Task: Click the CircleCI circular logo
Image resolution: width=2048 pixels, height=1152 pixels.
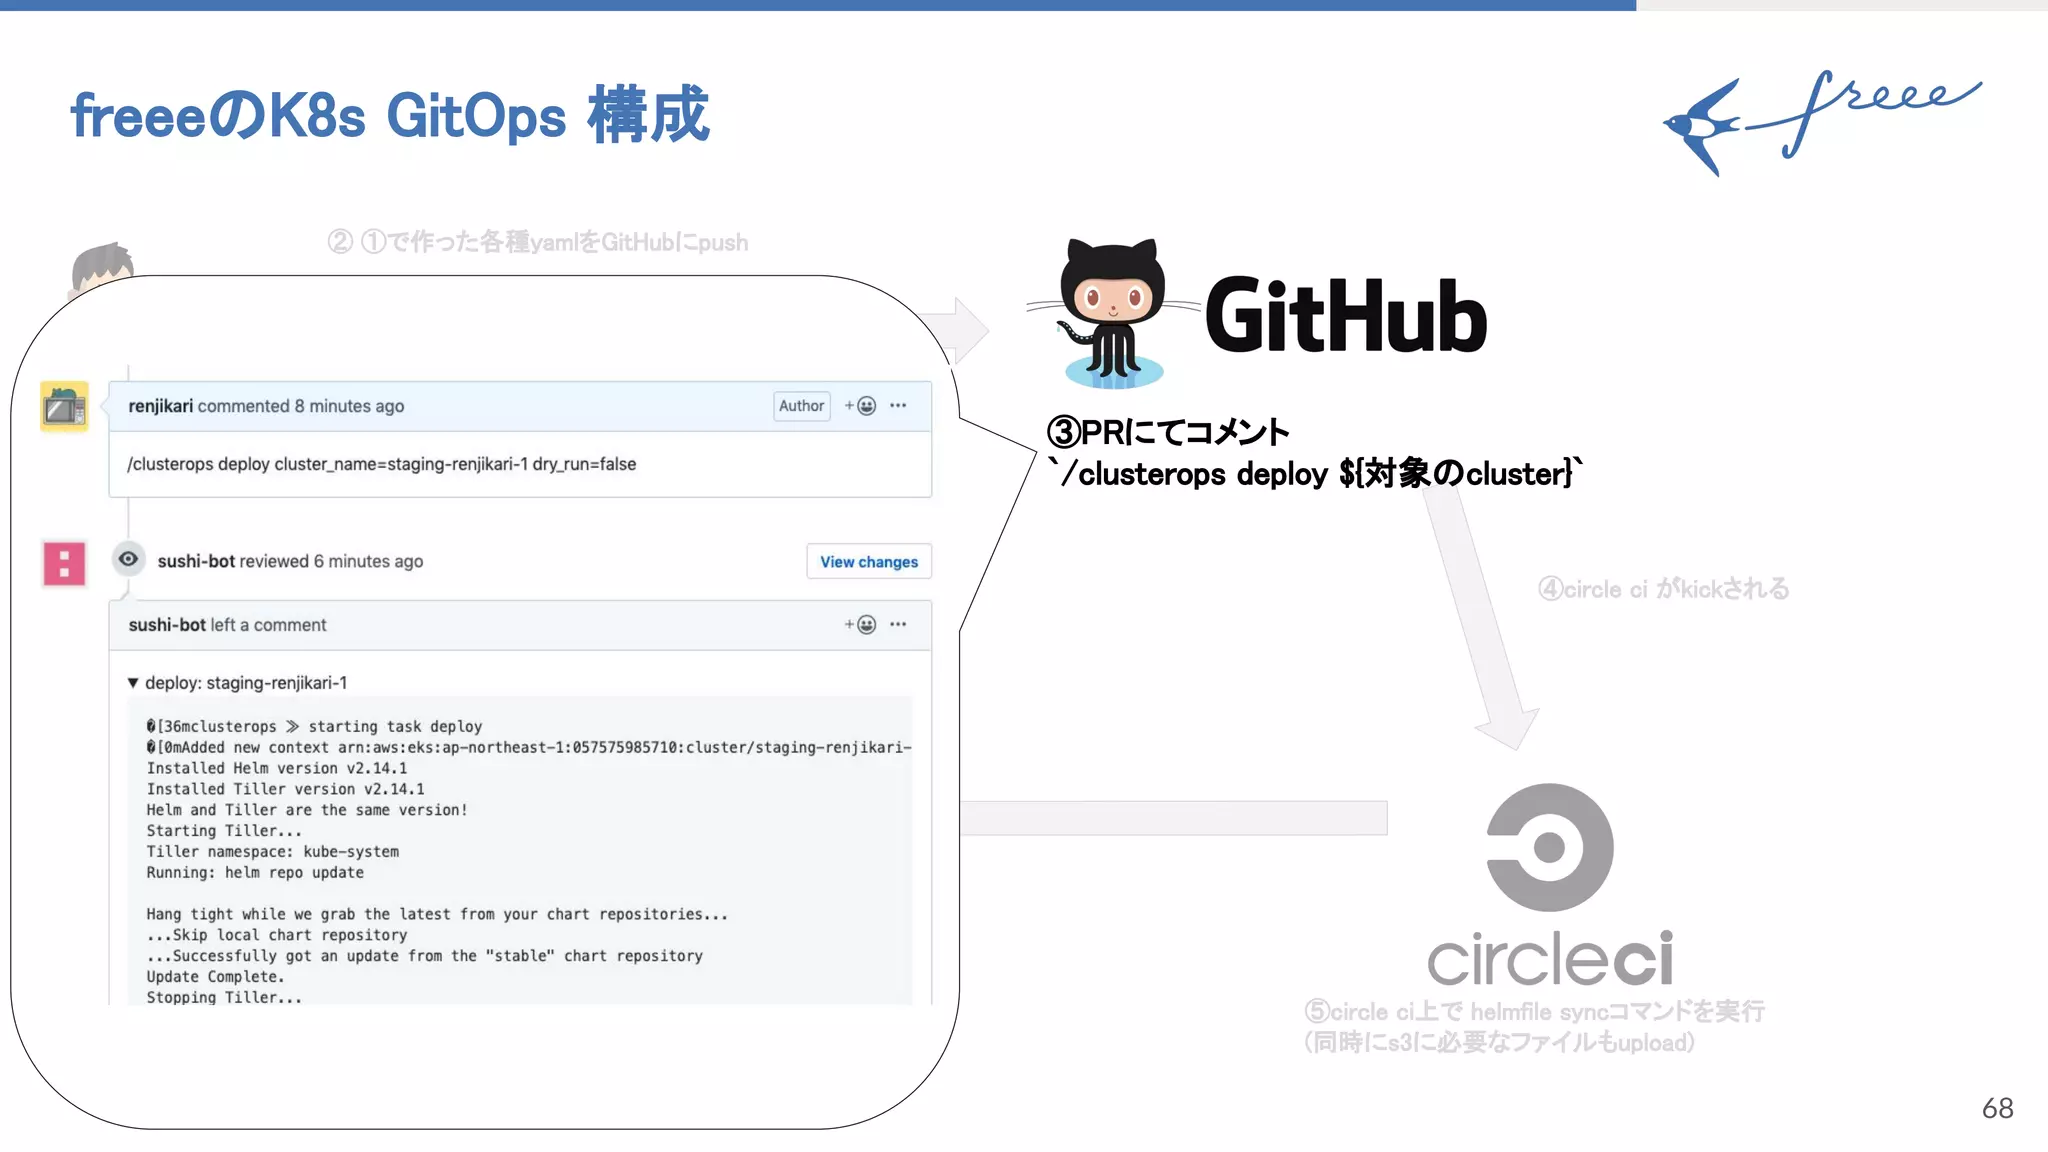Action: pos(1549,847)
